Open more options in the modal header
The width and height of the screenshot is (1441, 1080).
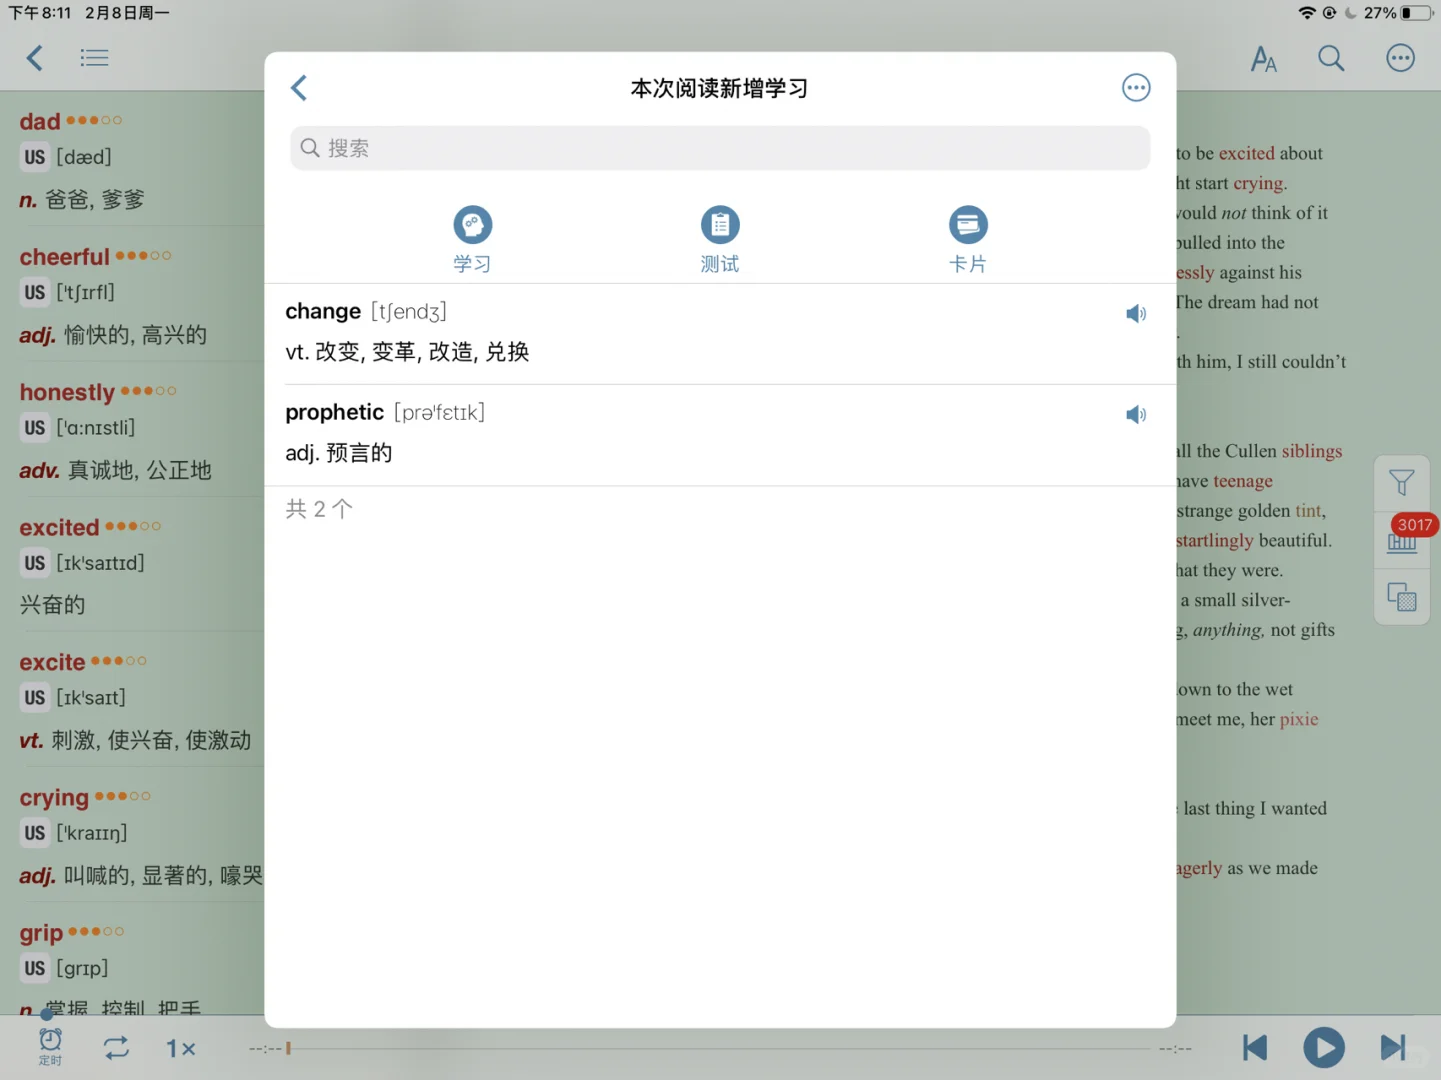tap(1136, 88)
